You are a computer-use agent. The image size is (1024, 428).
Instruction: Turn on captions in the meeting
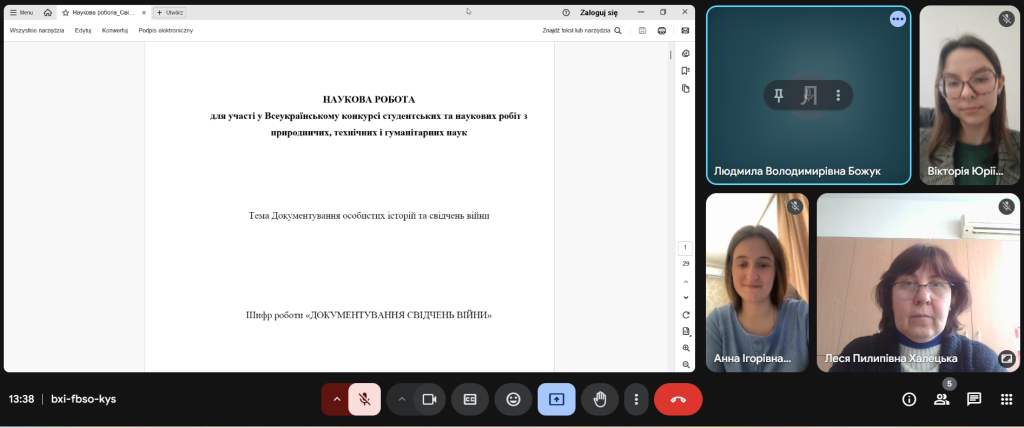coord(470,399)
